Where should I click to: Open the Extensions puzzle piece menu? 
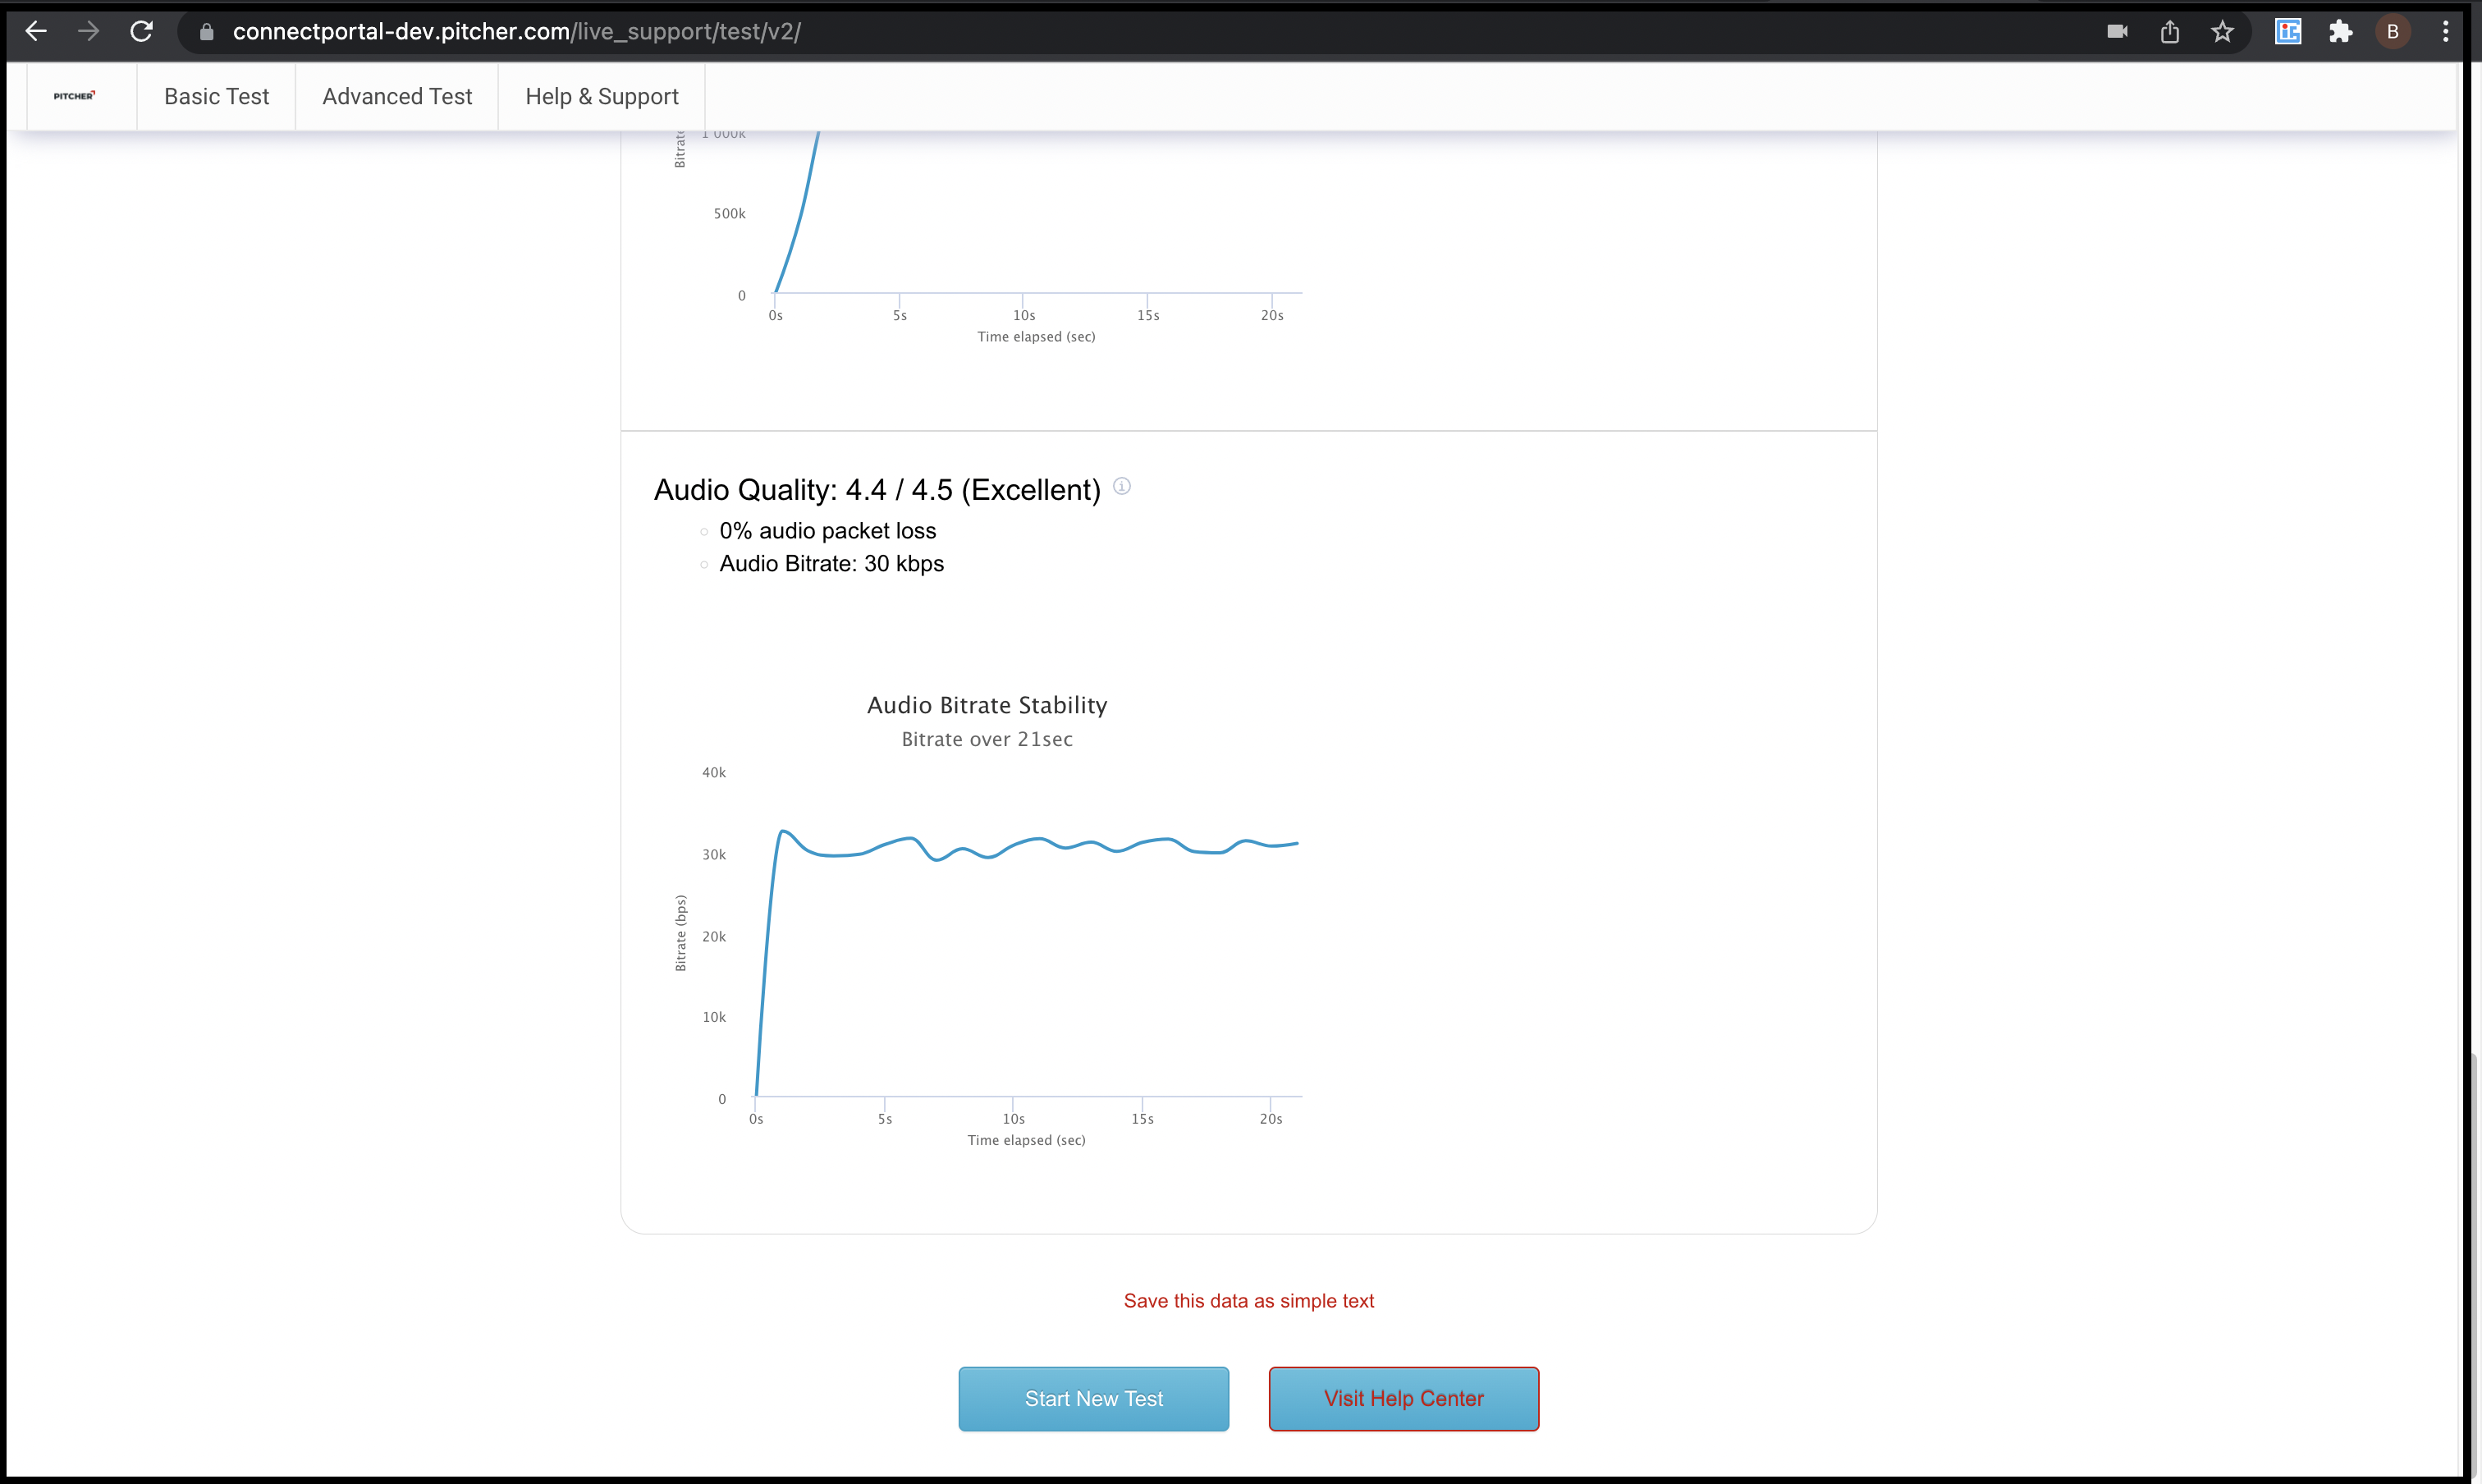(x=2340, y=32)
